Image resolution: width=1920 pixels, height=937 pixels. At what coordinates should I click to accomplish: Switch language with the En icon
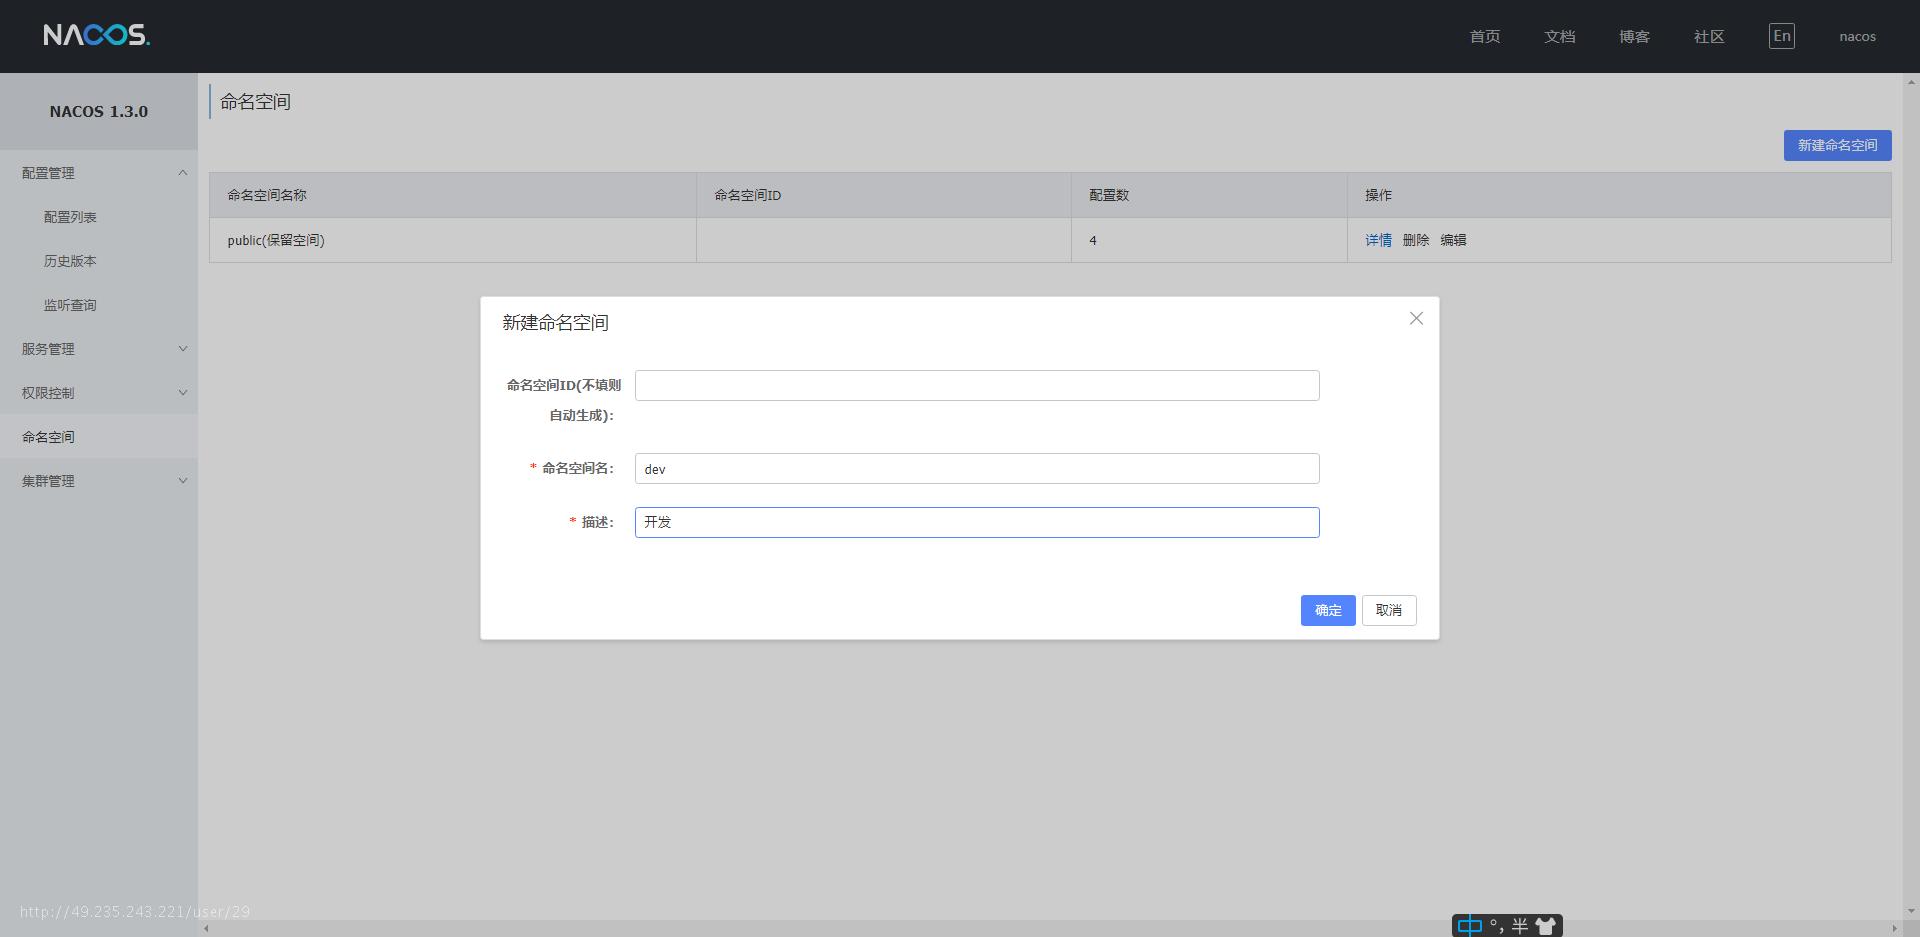1781,36
